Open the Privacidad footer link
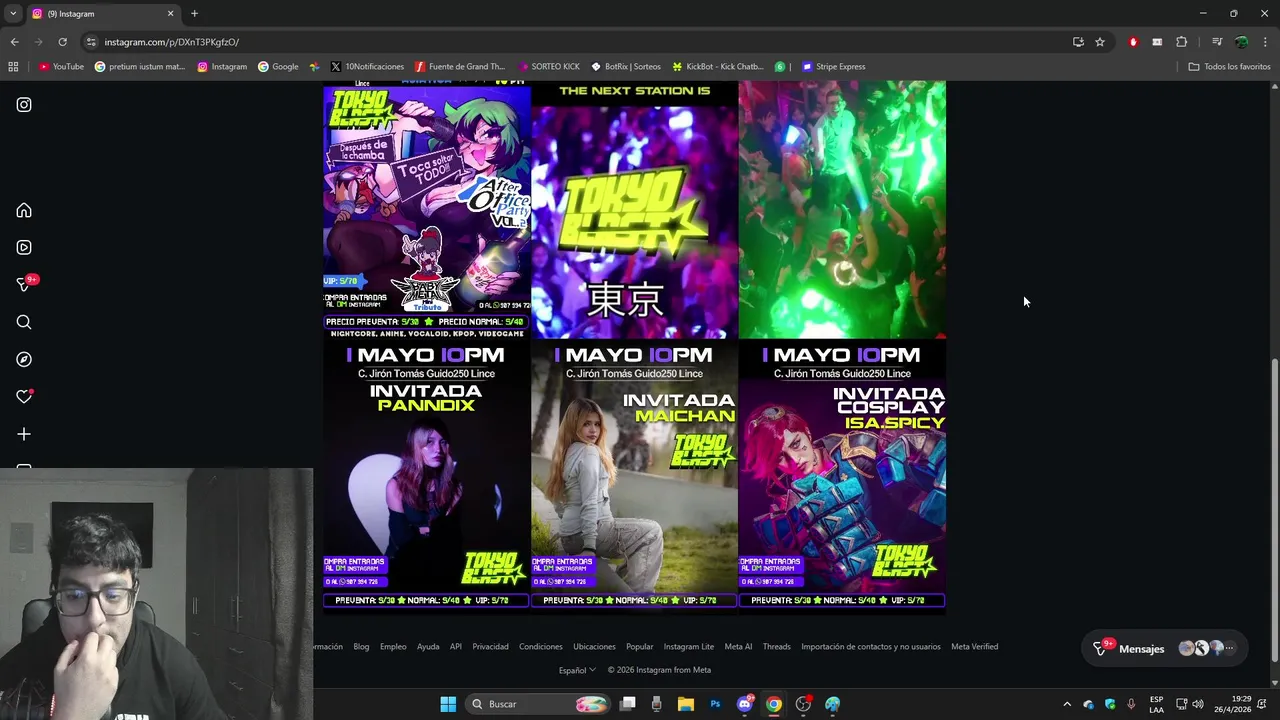This screenshot has width=1280, height=720. [490, 647]
